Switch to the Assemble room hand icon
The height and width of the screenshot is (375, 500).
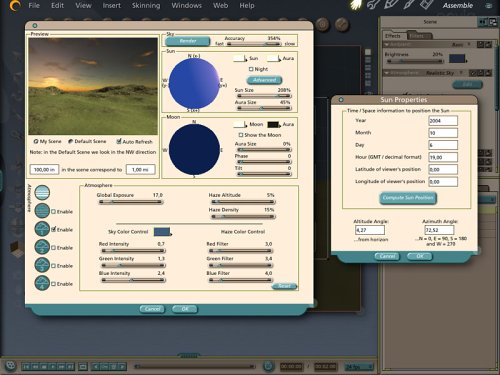(356, 5)
